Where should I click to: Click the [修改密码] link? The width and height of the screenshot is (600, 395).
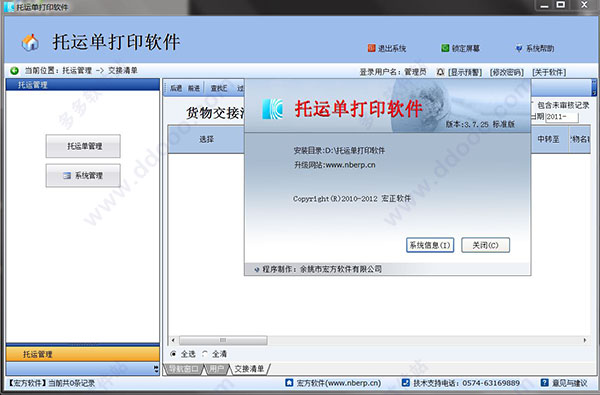(507, 72)
